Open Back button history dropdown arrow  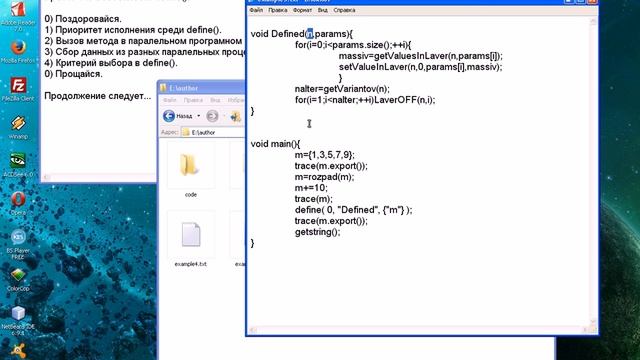click(199, 116)
